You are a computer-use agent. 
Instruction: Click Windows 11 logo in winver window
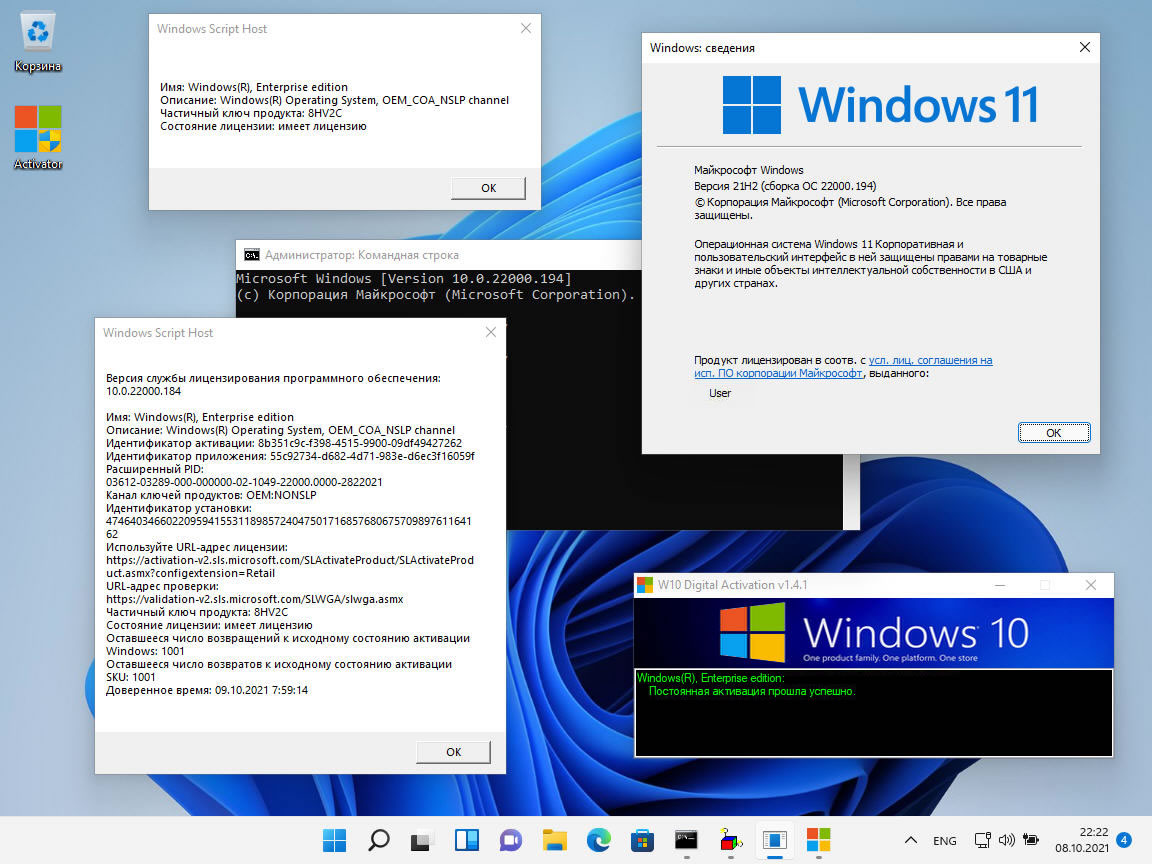pos(880,104)
